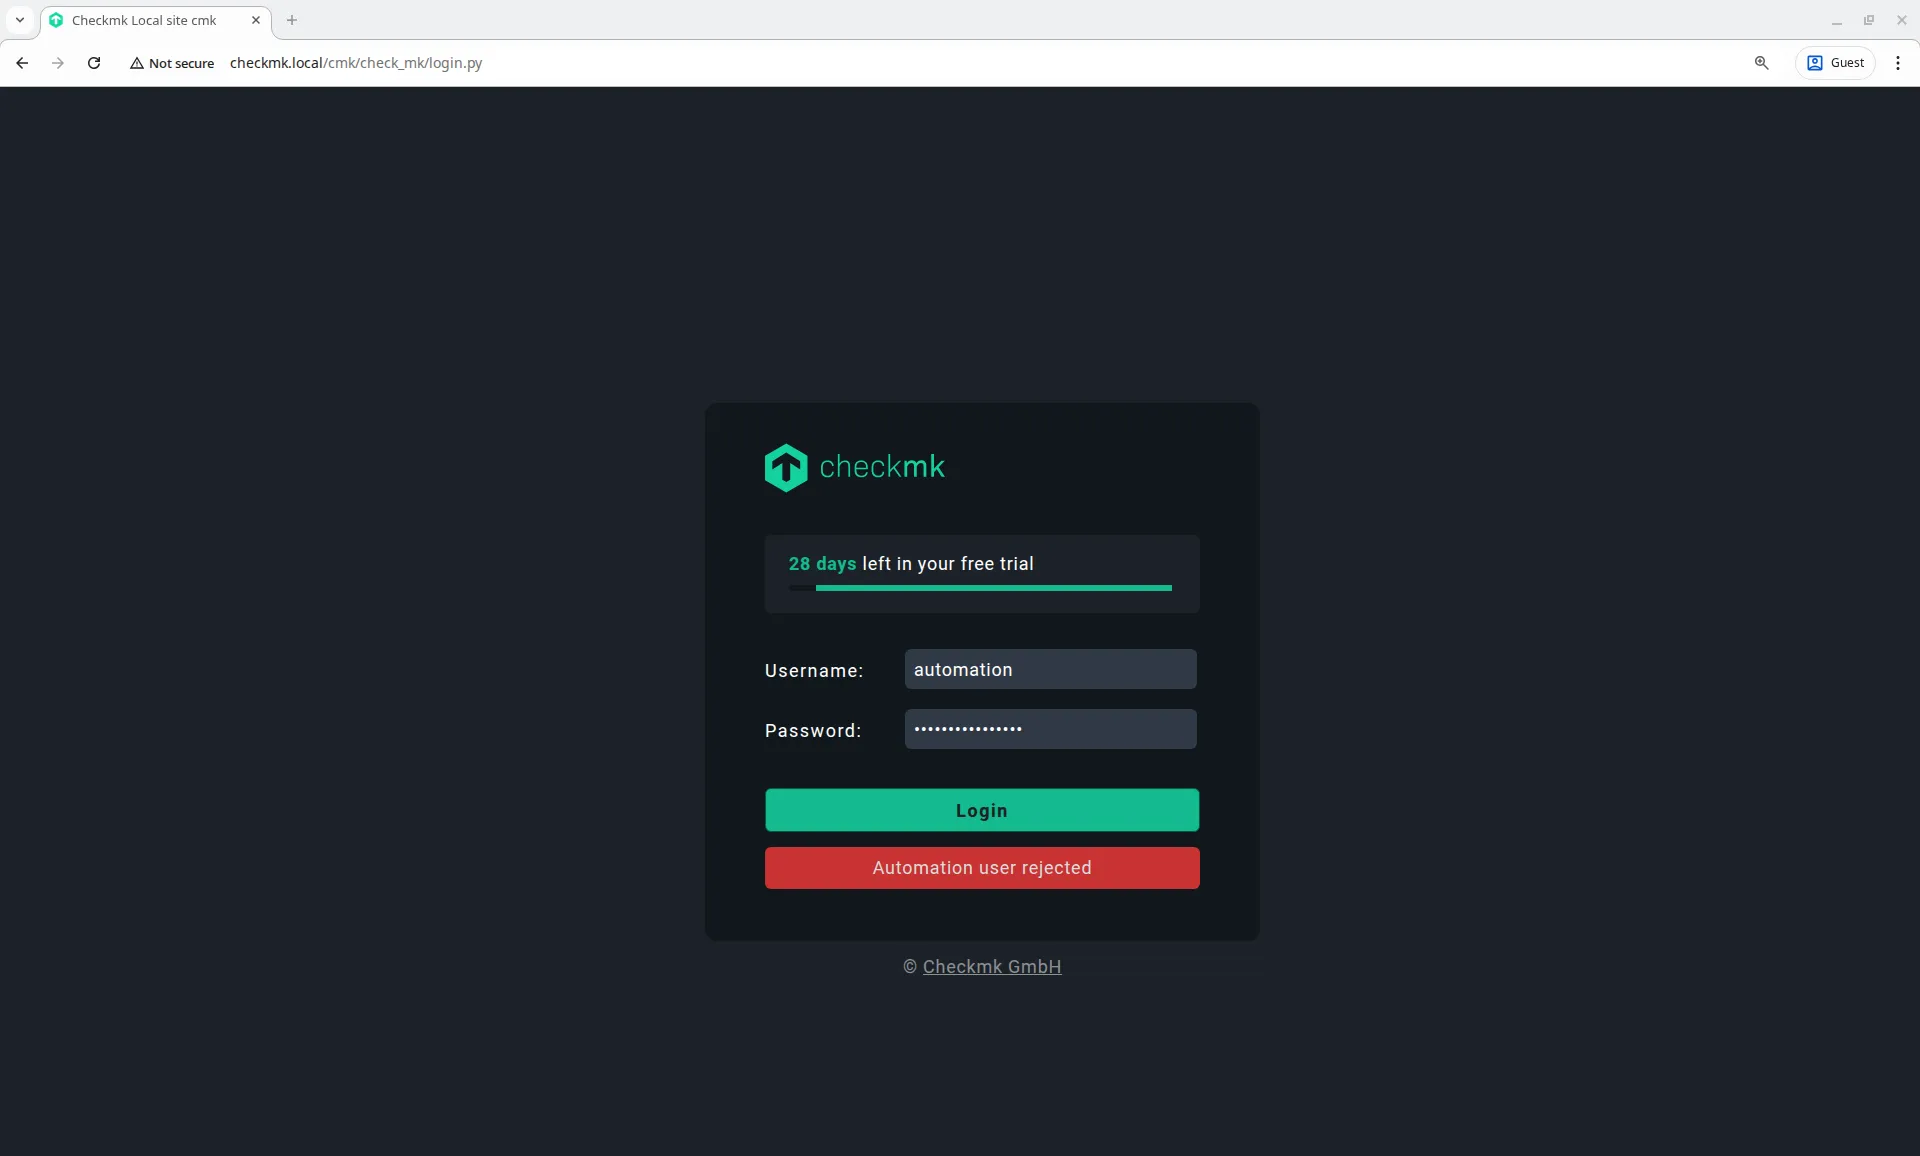
Task: Reload the login page
Action: pos(94,63)
